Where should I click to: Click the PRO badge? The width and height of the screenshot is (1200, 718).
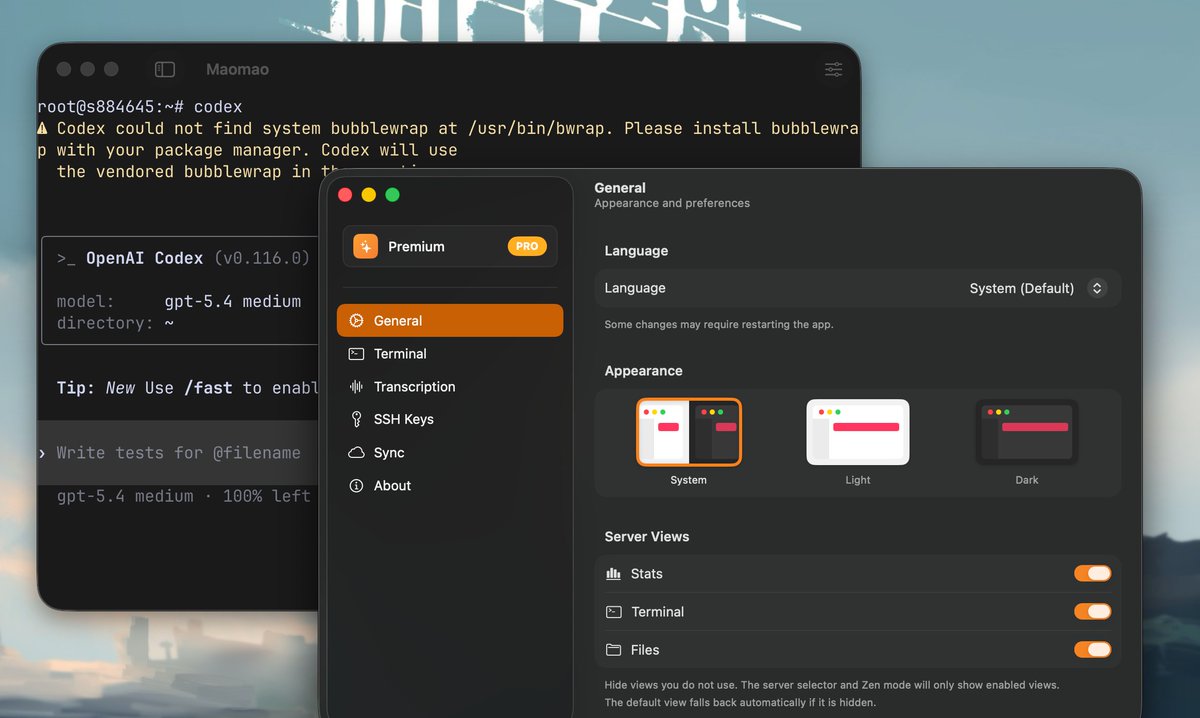[527, 246]
